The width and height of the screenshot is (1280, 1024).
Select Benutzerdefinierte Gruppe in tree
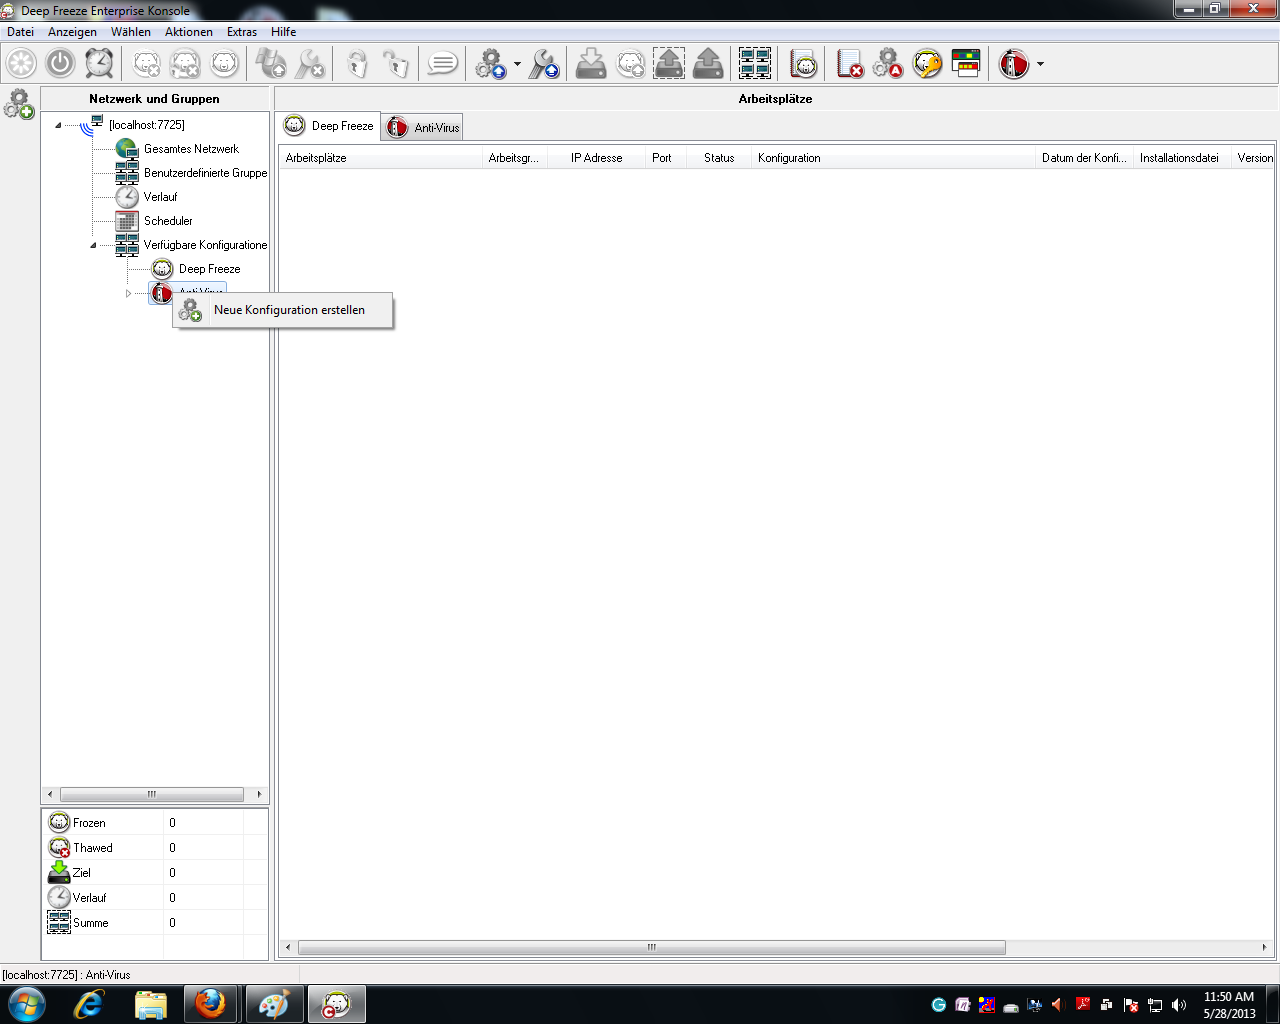[205, 173]
